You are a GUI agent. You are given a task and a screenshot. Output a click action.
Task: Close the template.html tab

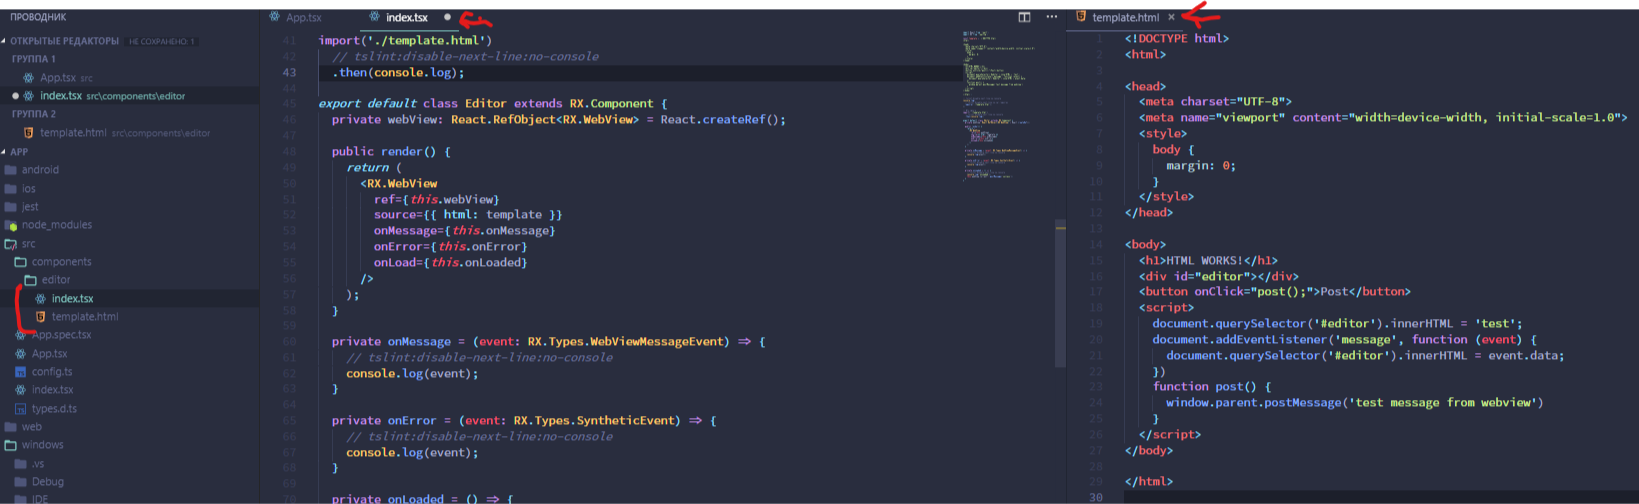tap(1171, 17)
